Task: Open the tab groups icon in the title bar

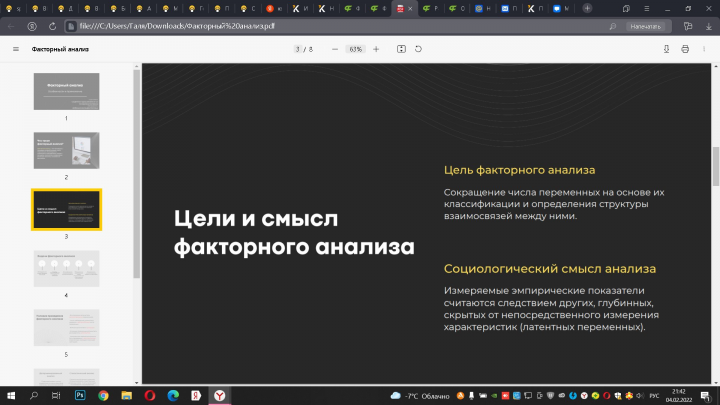Action: (626, 9)
